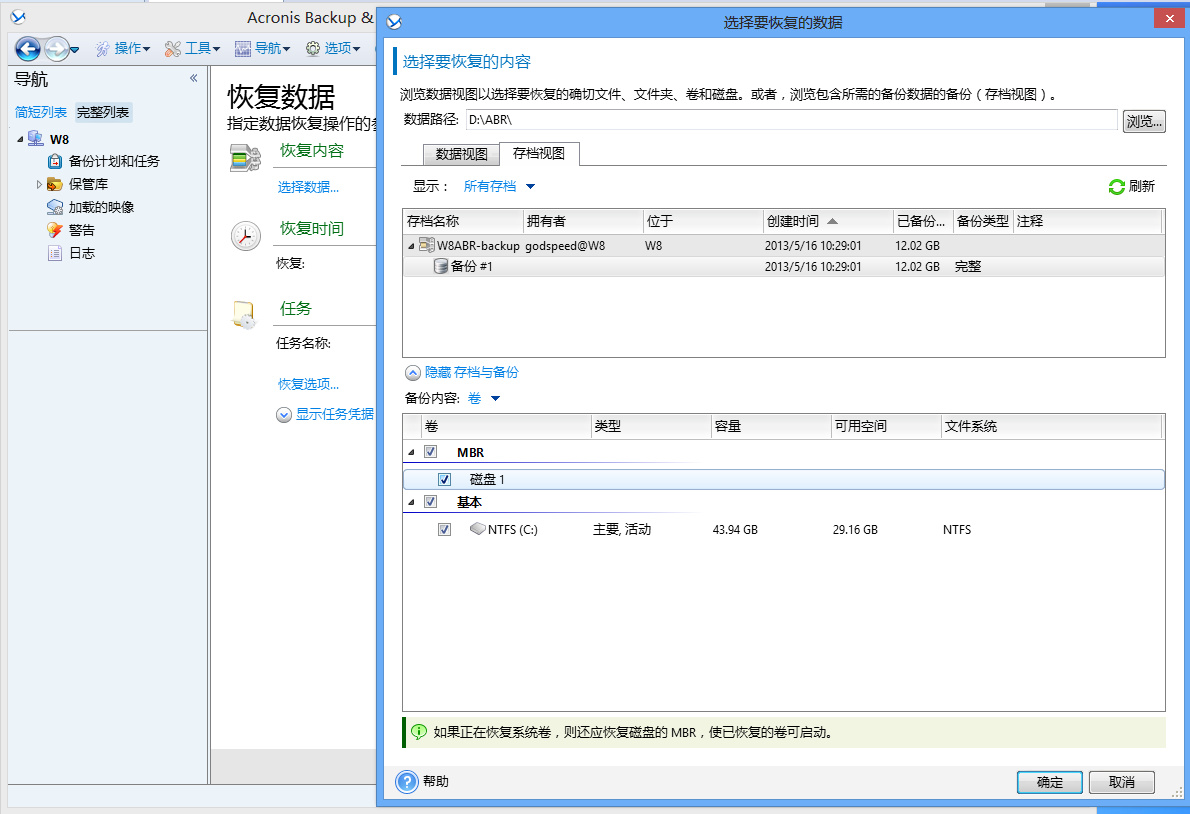1190x814 pixels.
Task: Collapse the 基本 group in volume list
Action: click(411, 503)
